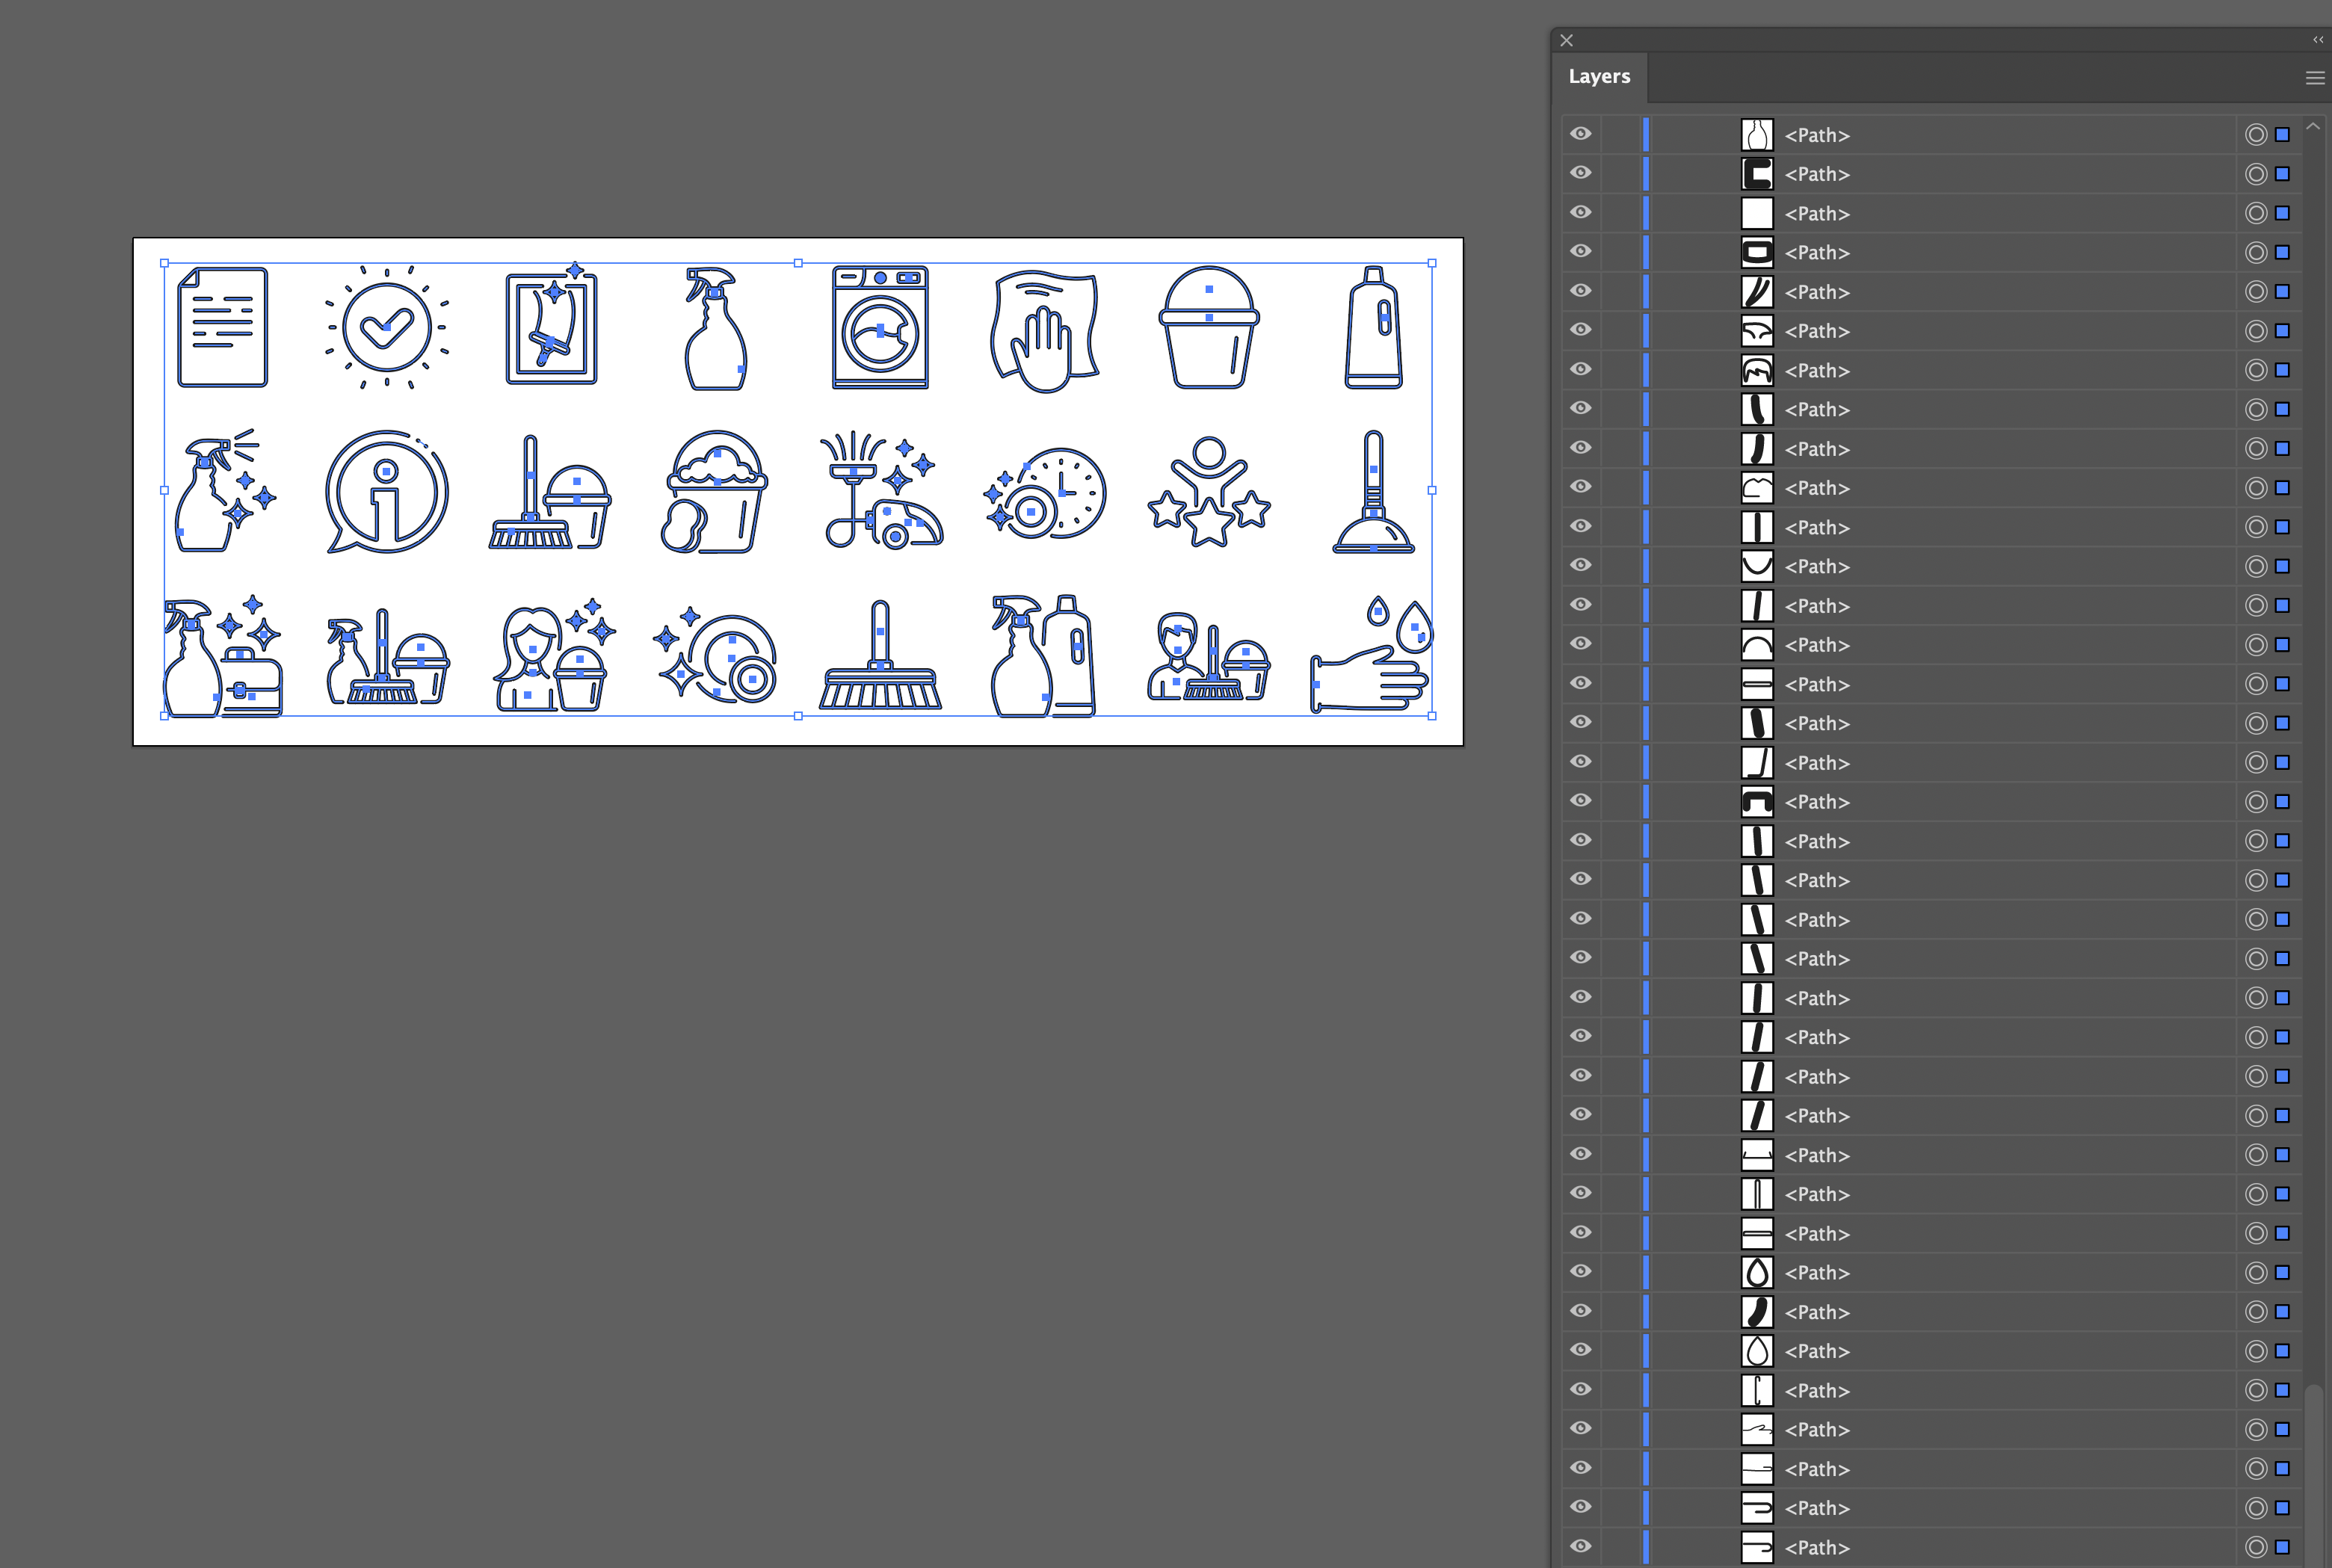2332x1568 pixels.
Task: Click the blue selection square of the top Path row
Action: 2281,134
